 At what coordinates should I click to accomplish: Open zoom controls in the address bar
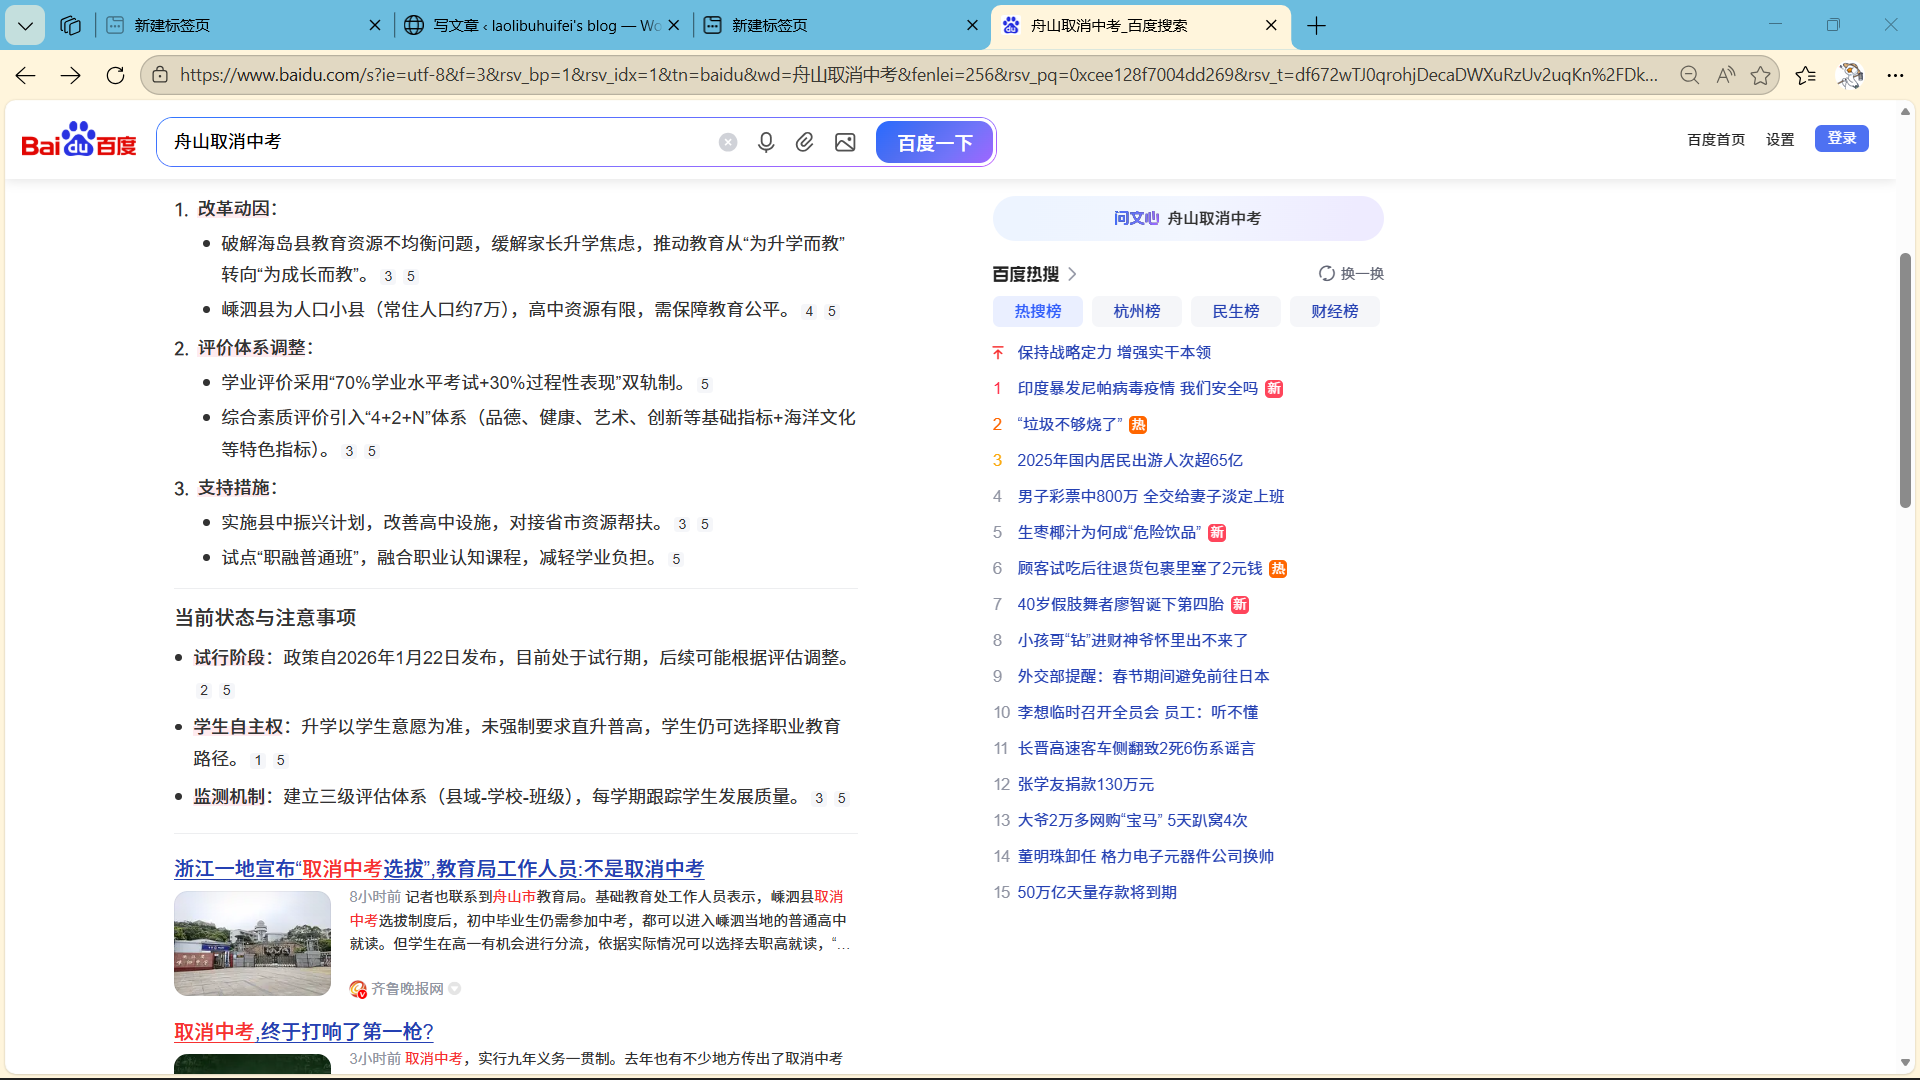[1690, 74]
